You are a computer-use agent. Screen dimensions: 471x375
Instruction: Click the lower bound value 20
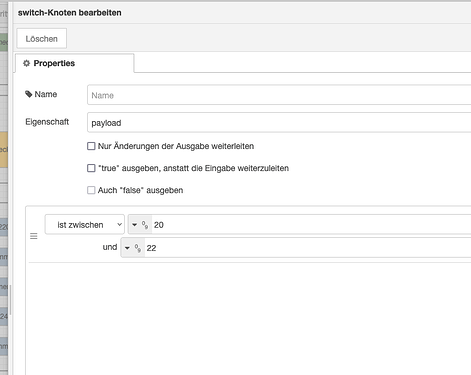159,225
